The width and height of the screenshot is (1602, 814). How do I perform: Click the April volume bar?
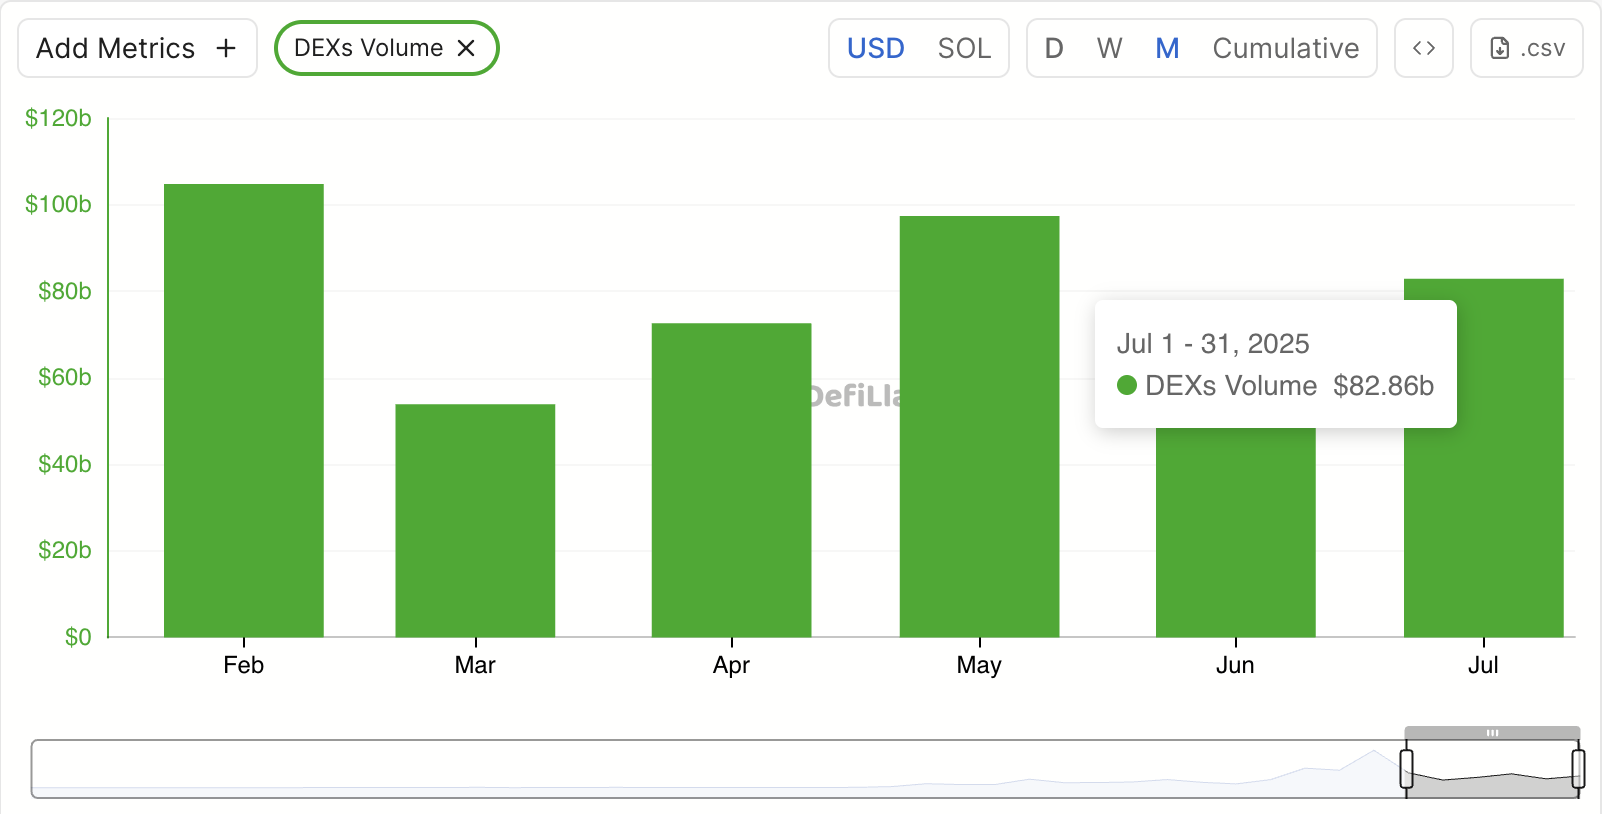coord(731,480)
